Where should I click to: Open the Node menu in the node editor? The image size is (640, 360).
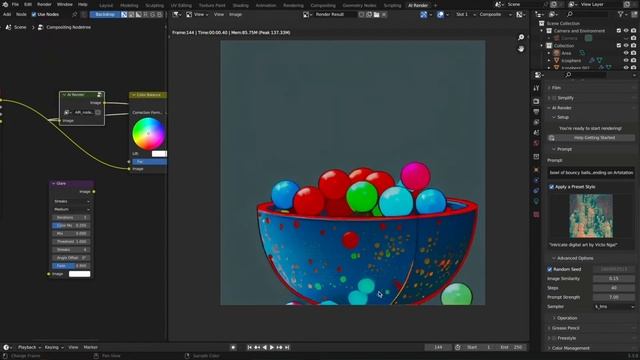point(21,14)
